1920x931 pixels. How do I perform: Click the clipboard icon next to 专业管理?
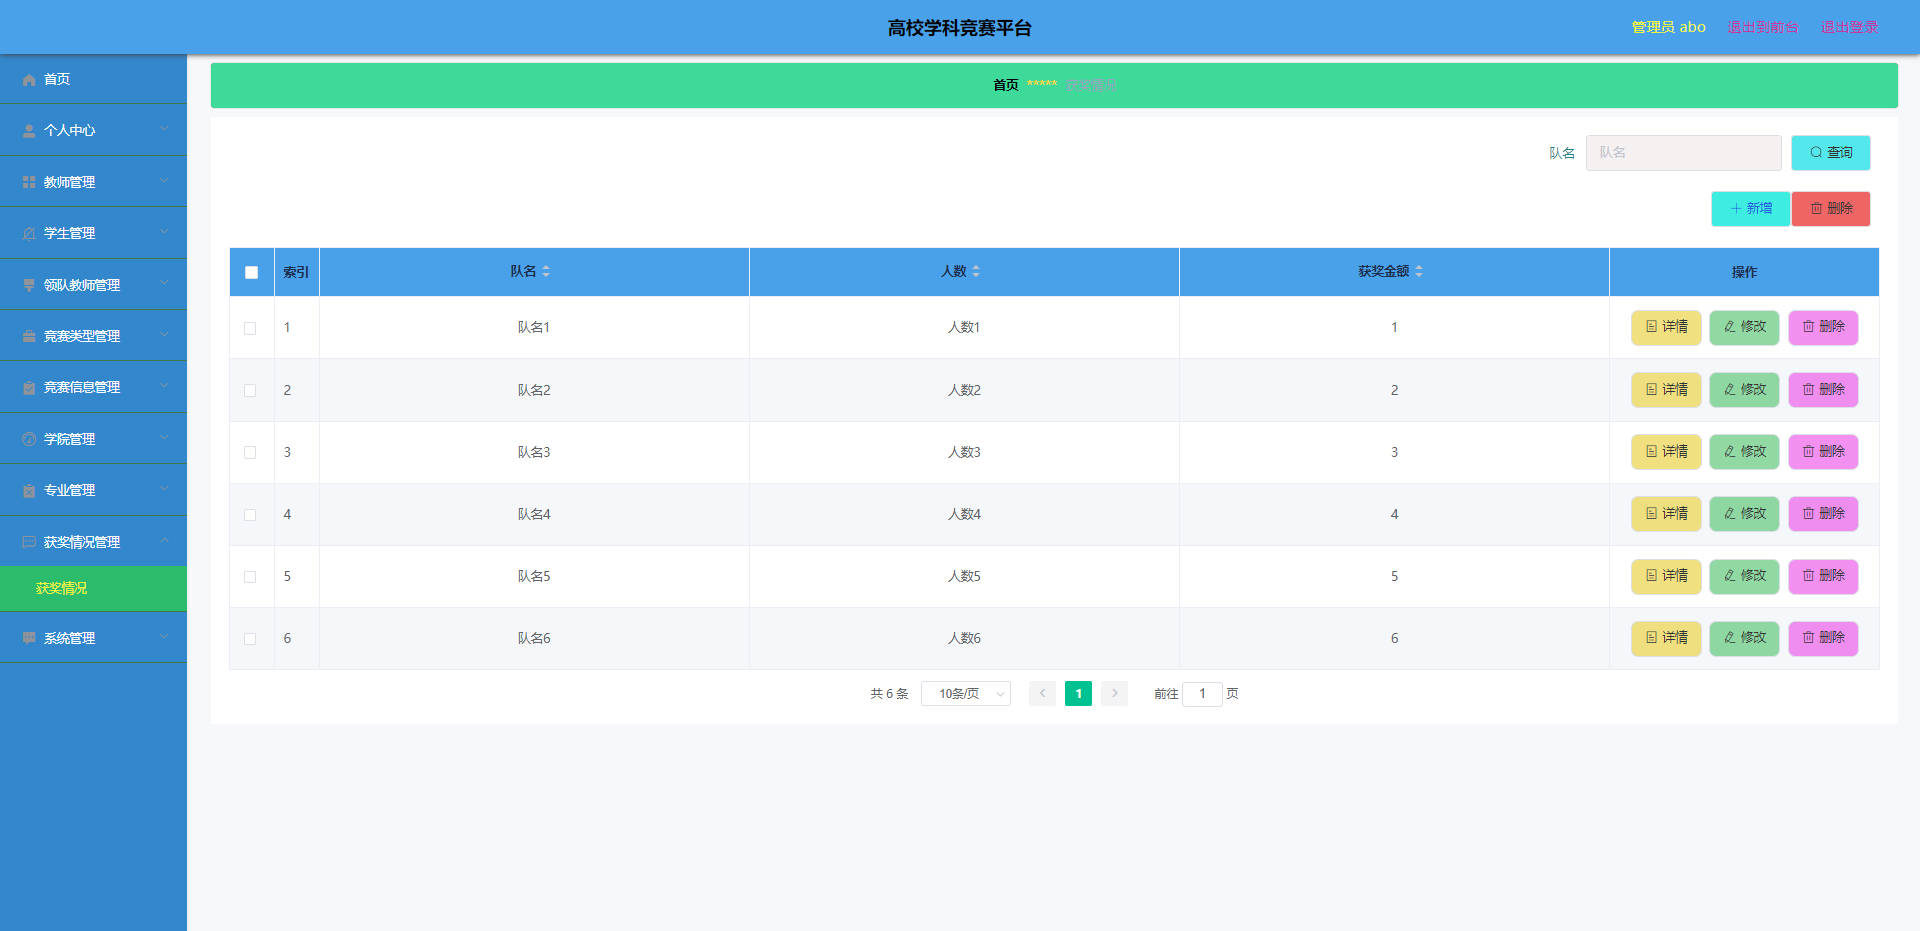[29, 491]
